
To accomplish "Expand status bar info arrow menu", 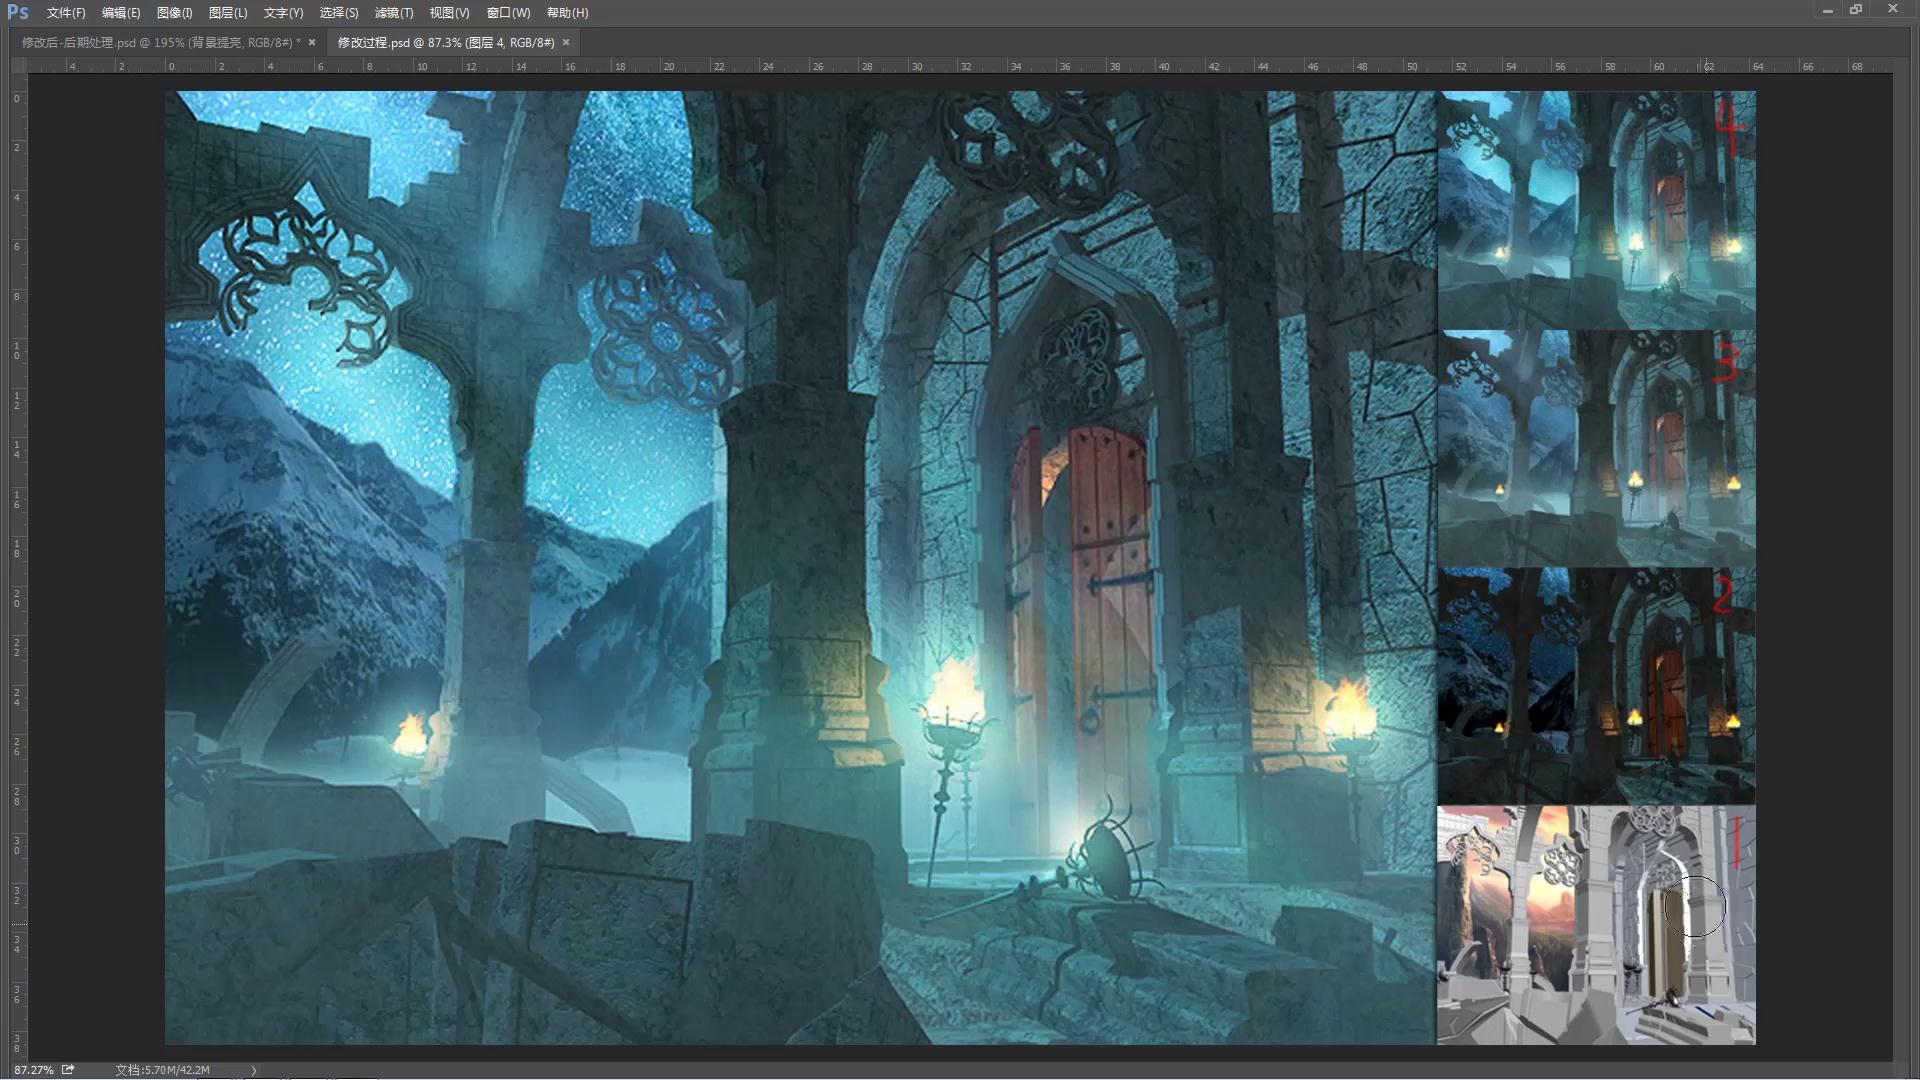I will point(254,1070).
